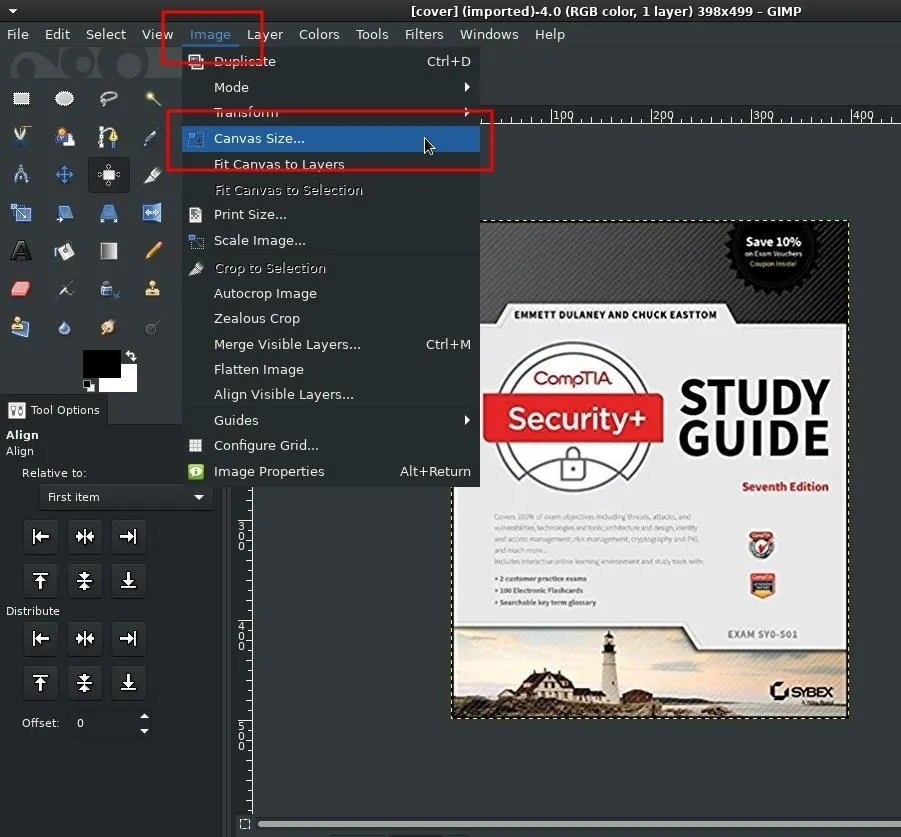The image size is (901, 837).
Task: Select the Airbrush tool
Action: [x=64, y=289]
